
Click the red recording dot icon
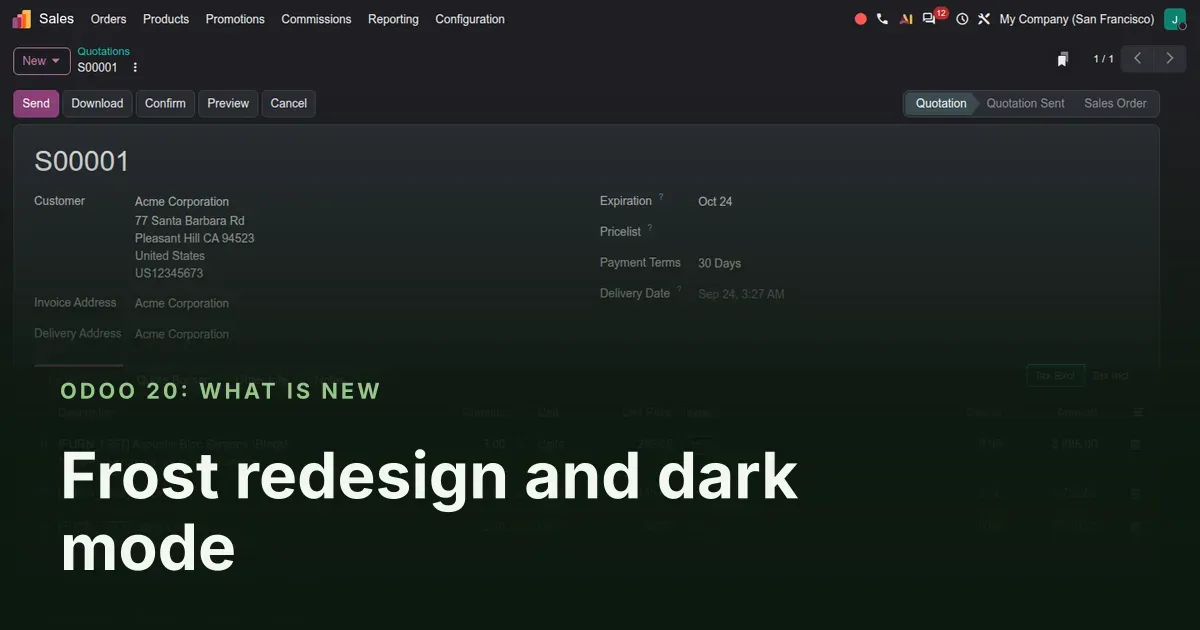pos(860,19)
